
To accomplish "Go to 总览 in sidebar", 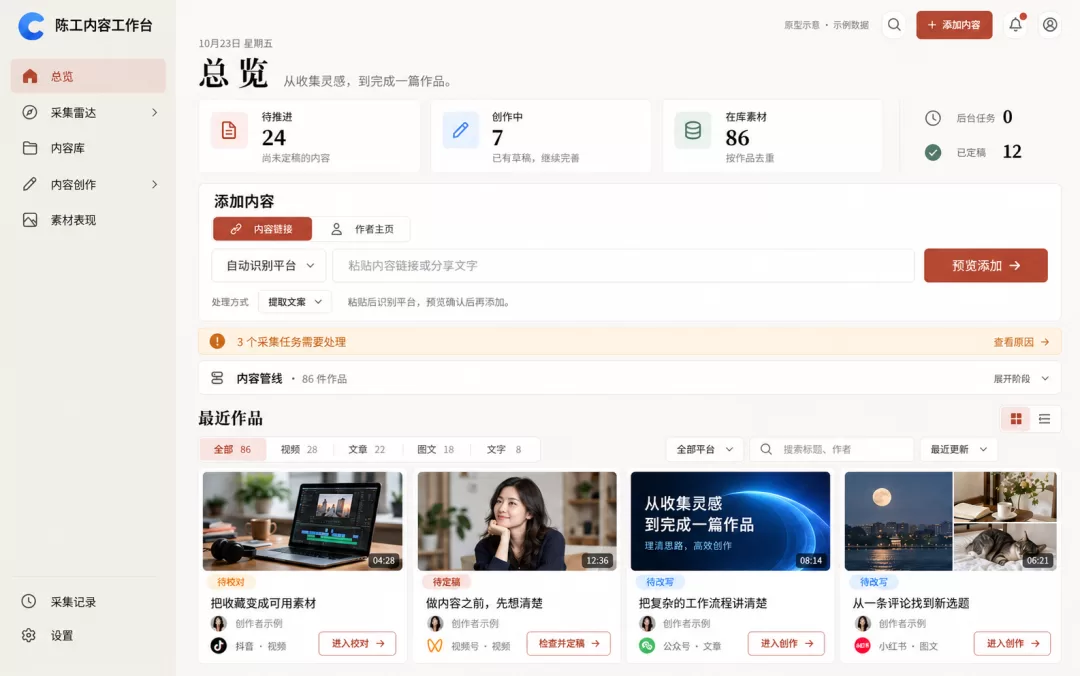I will [x=88, y=76].
